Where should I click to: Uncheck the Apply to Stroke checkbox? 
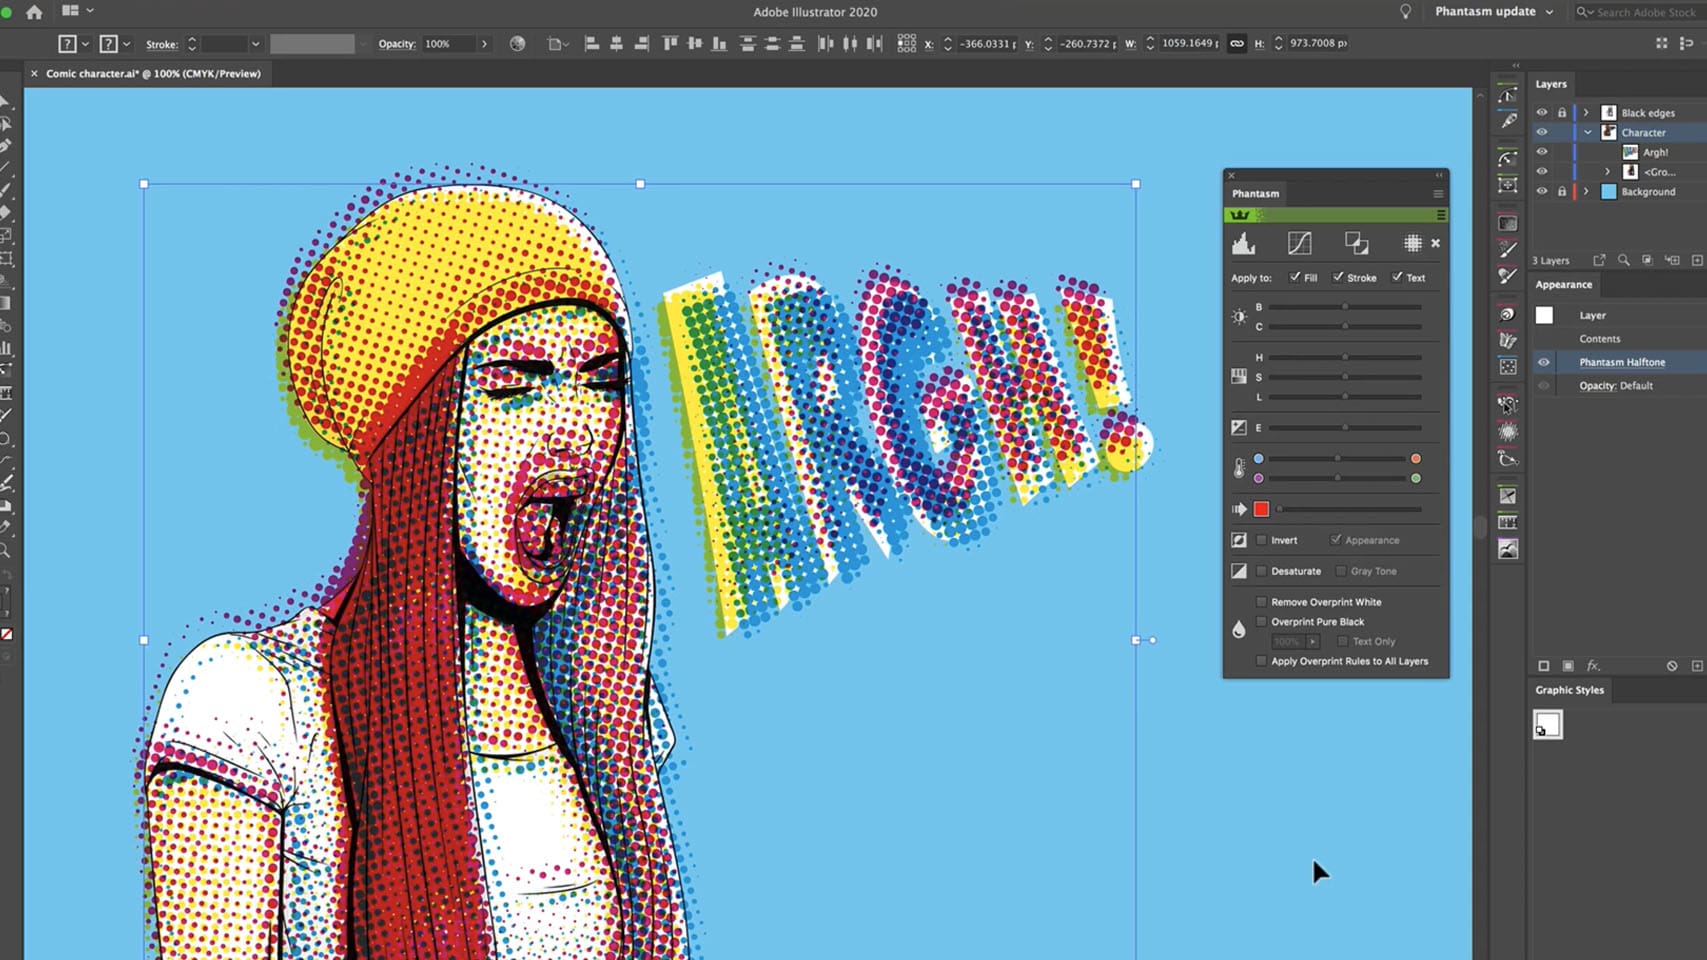pyautogui.click(x=1338, y=277)
